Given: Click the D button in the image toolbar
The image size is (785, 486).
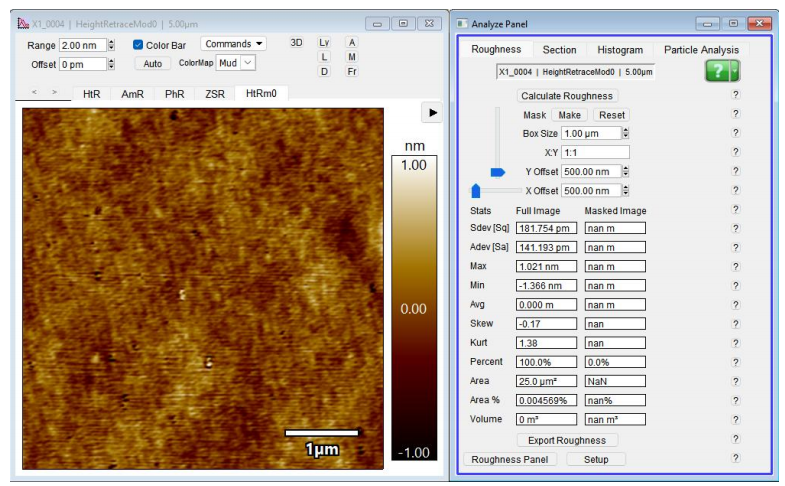Looking at the screenshot, I should point(324,72).
